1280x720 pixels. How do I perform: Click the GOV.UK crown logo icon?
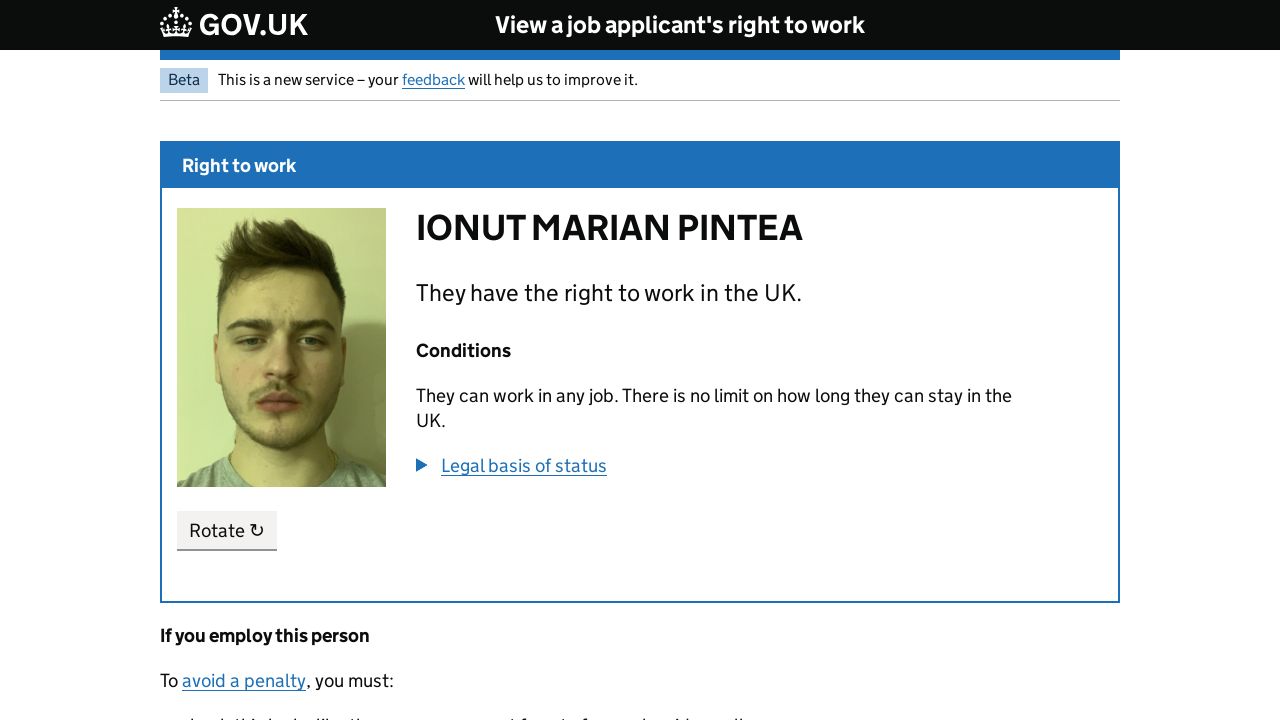pyautogui.click(x=176, y=23)
